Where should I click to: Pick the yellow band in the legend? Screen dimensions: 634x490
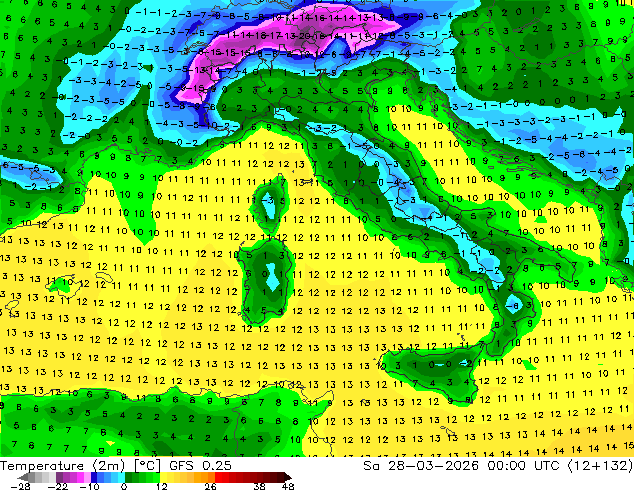163,477
